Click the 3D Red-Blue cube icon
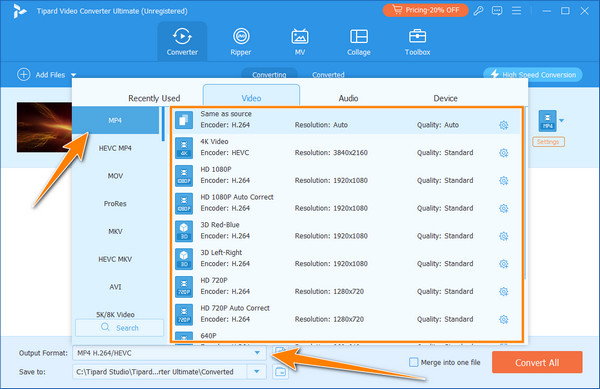Image resolution: width=600 pixels, height=389 pixels. coord(184,231)
